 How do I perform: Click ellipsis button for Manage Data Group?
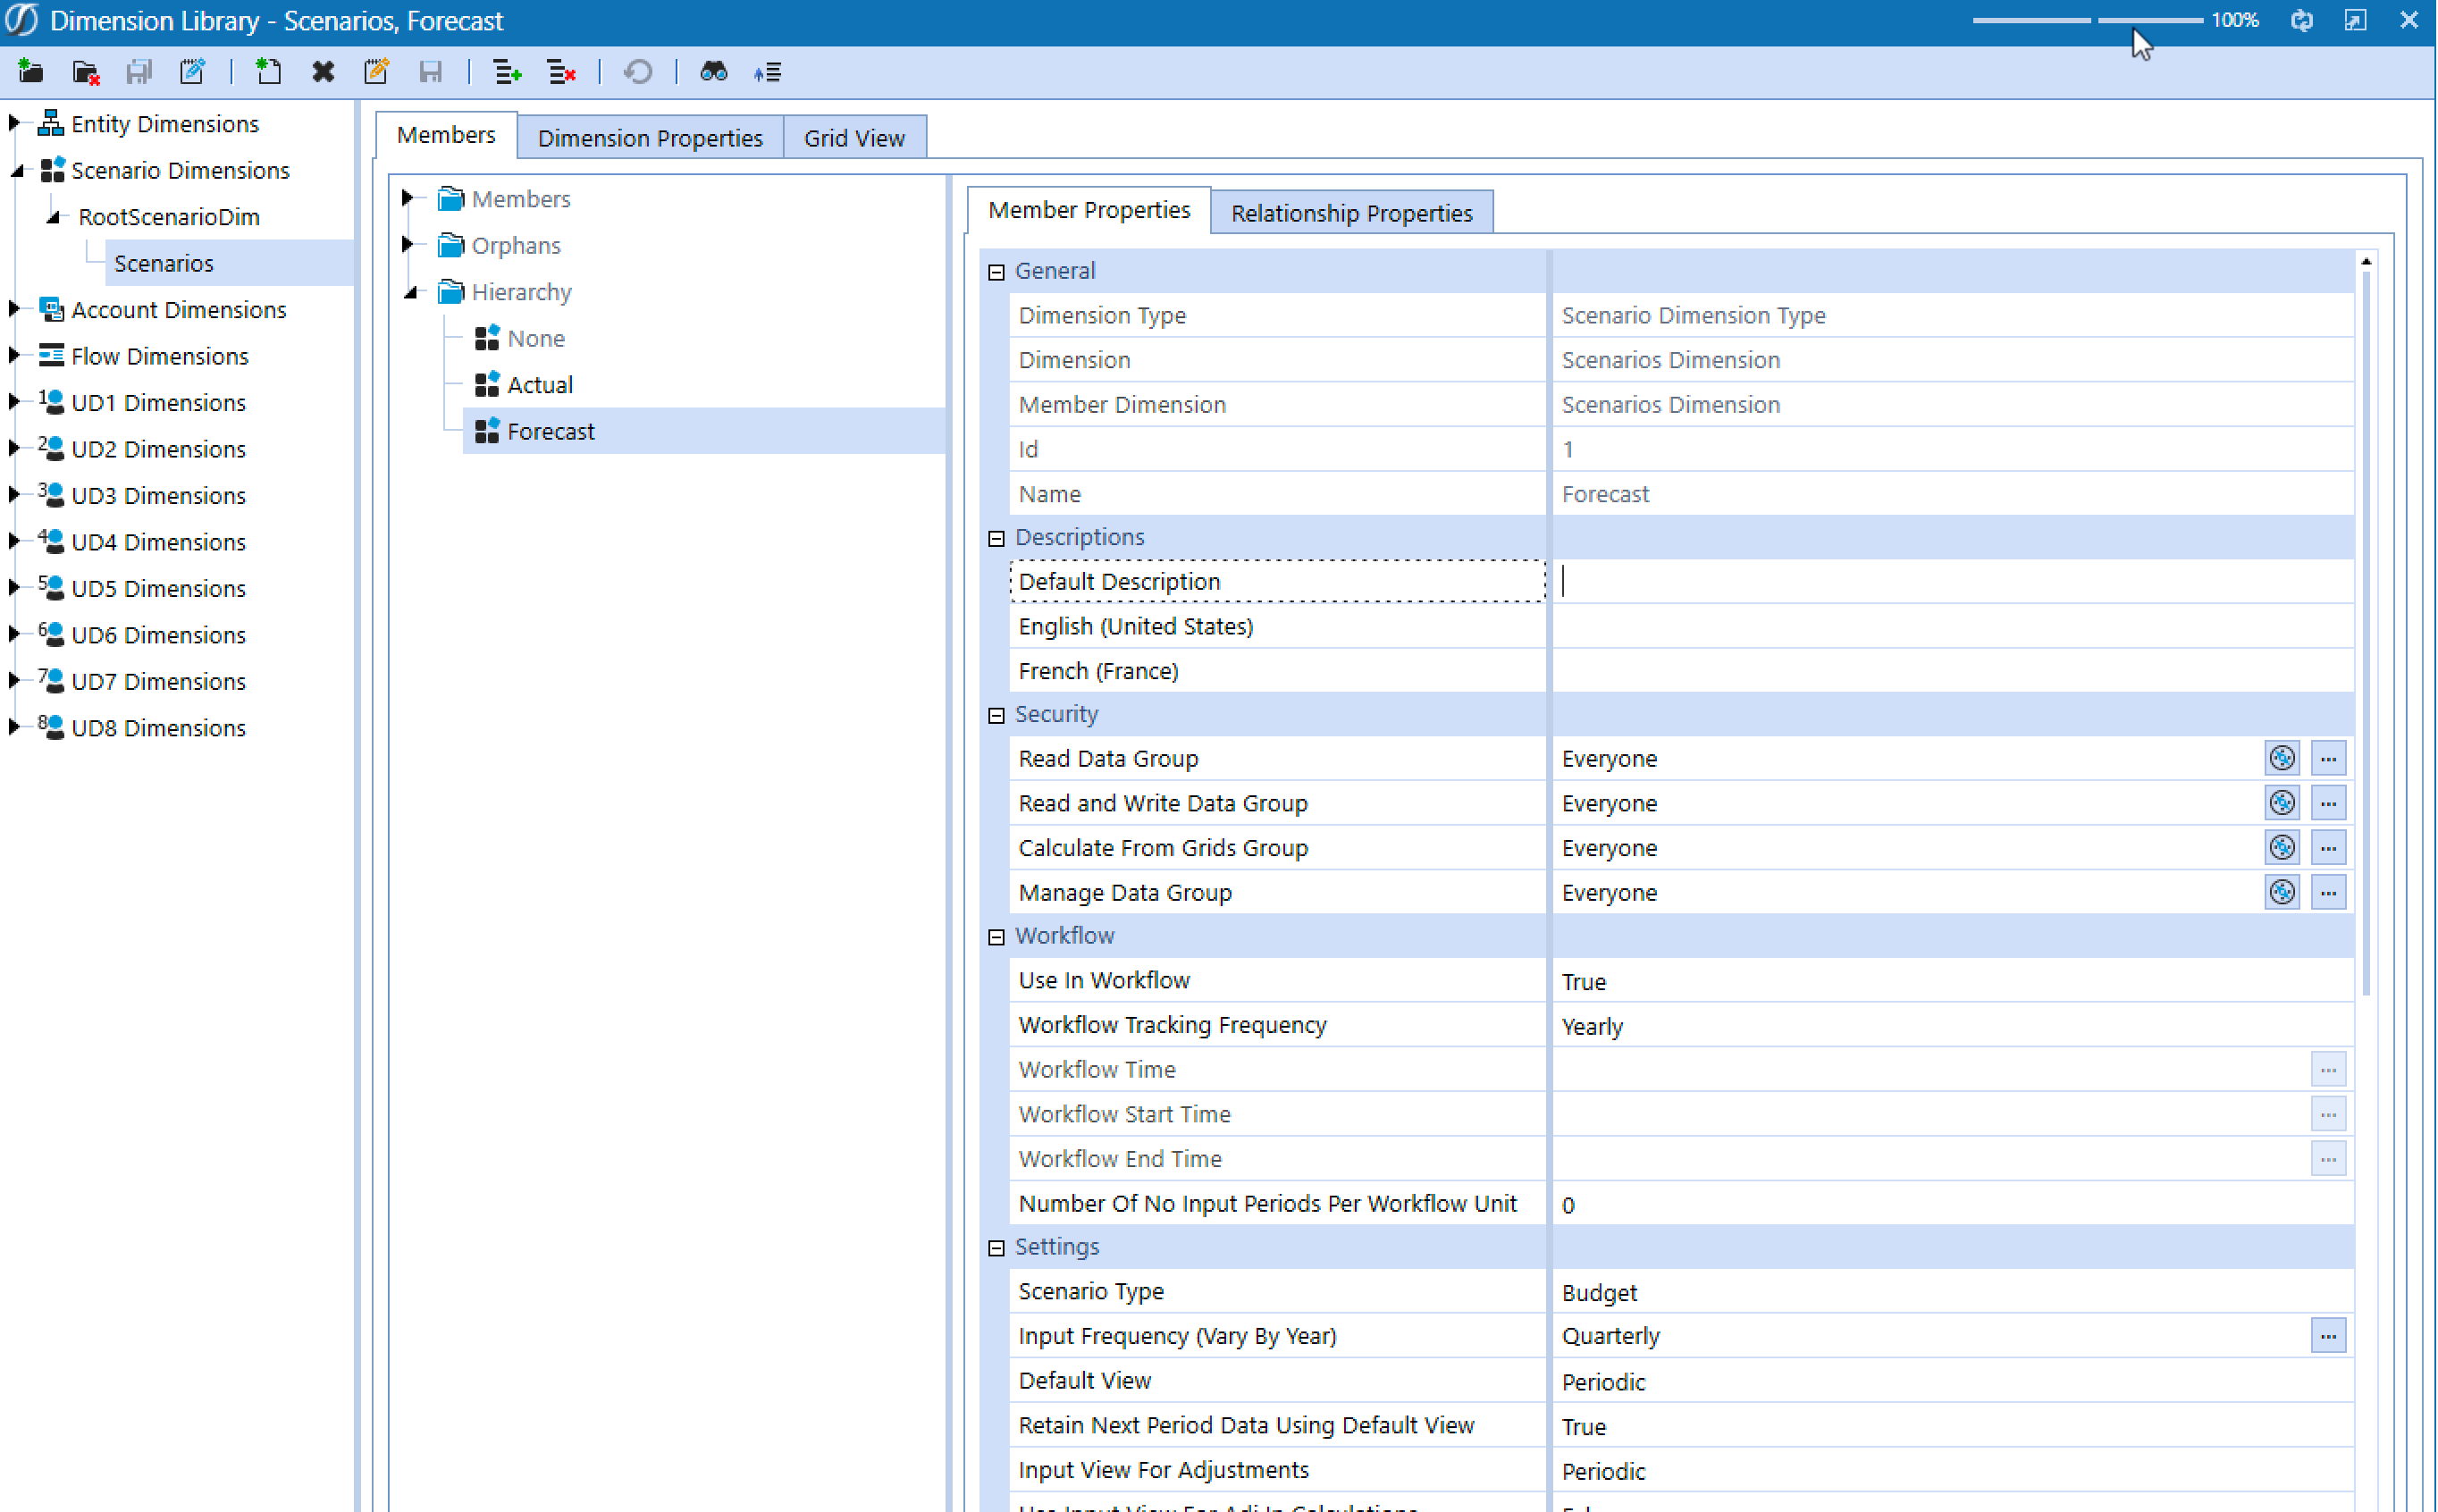click(x=2328, y=892)
